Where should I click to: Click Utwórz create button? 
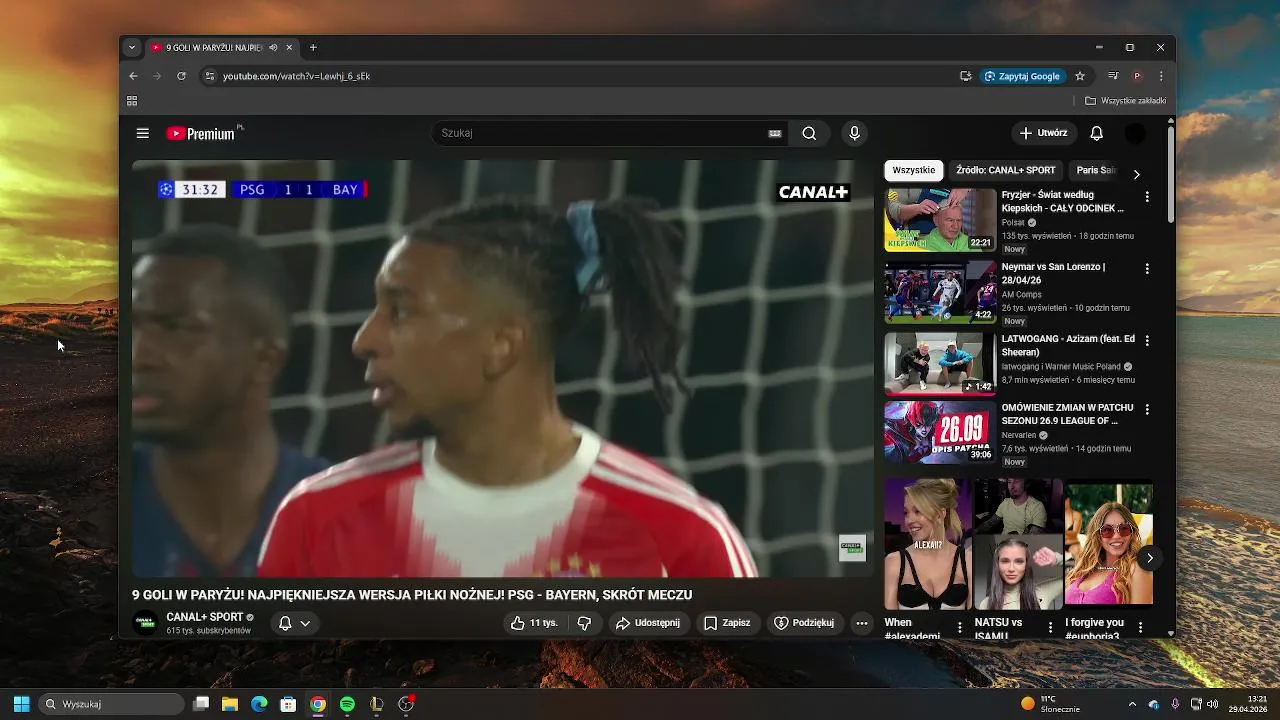coord(1043,133)
